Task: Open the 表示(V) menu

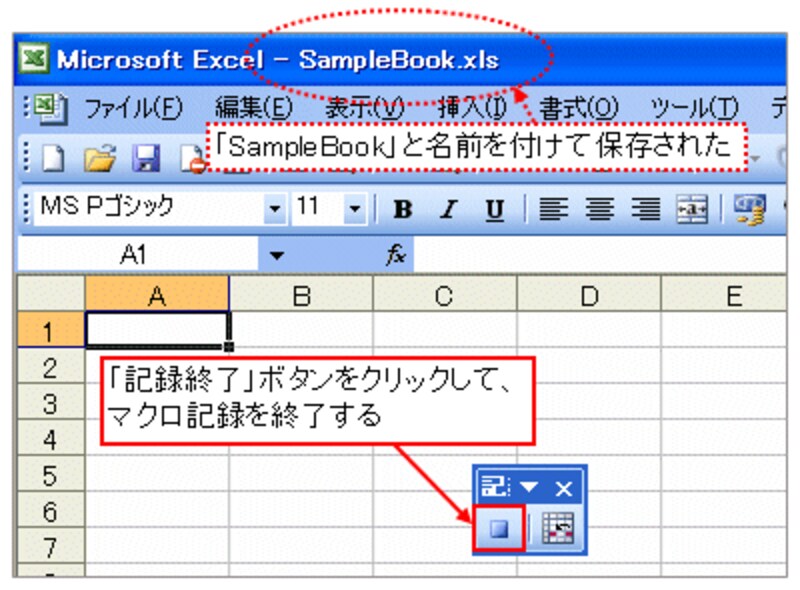Action: pos(364,108)
